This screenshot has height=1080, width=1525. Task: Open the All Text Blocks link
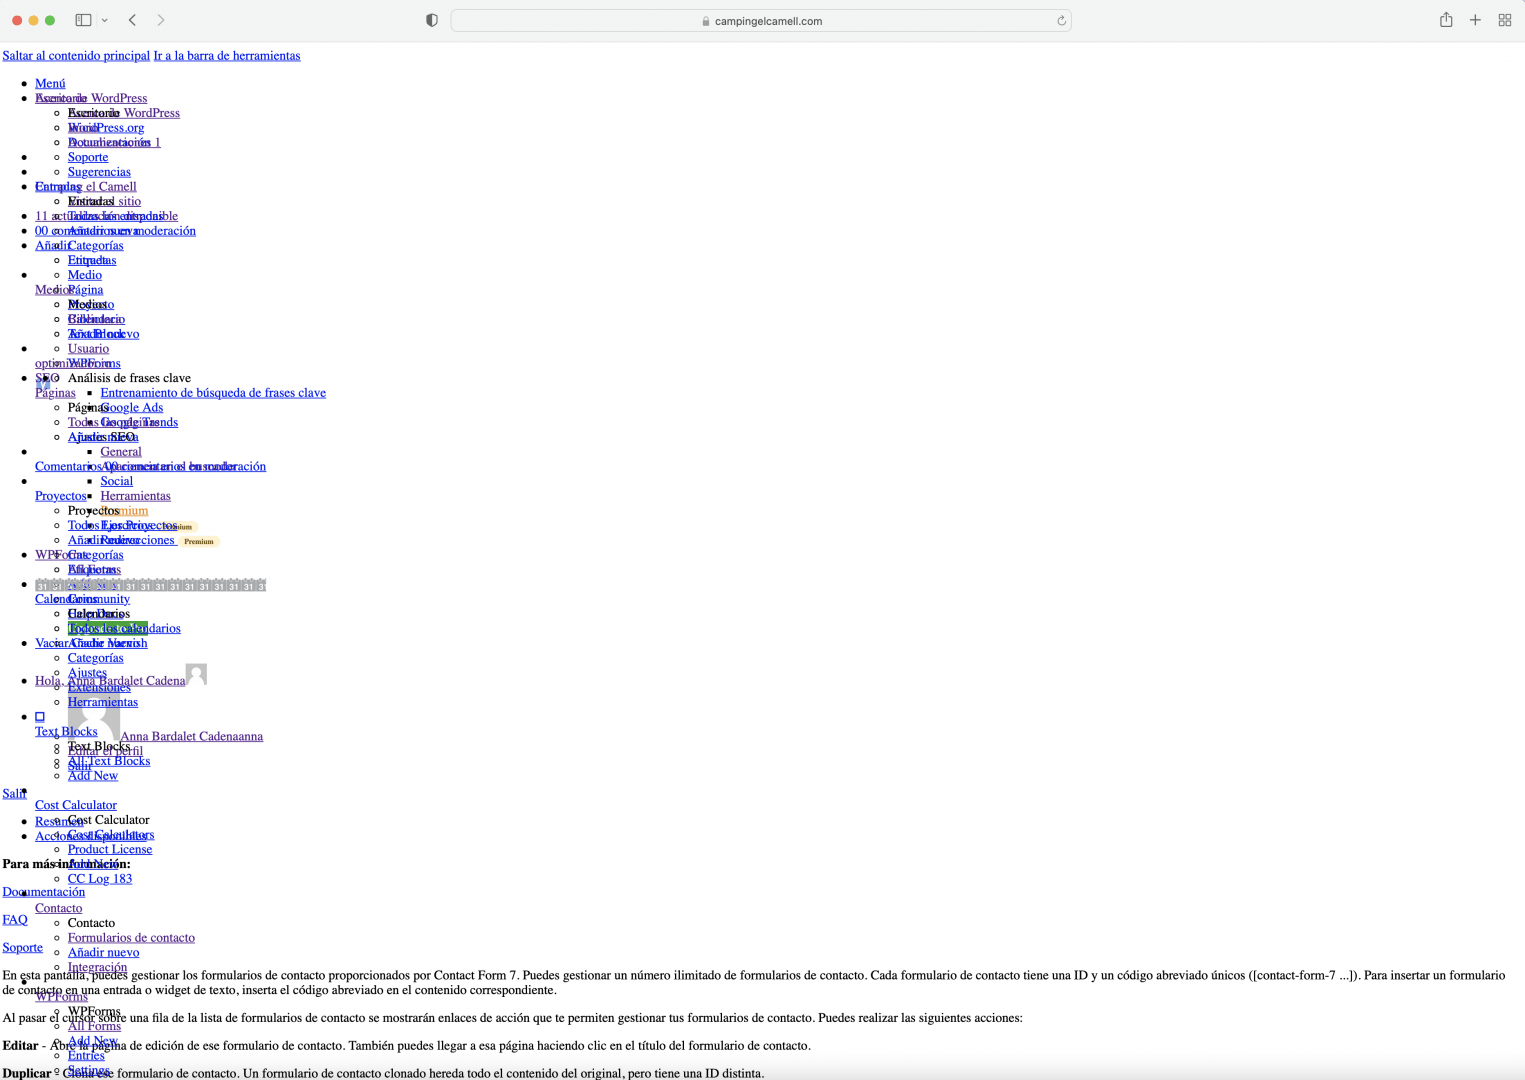[x=109, y=761]
